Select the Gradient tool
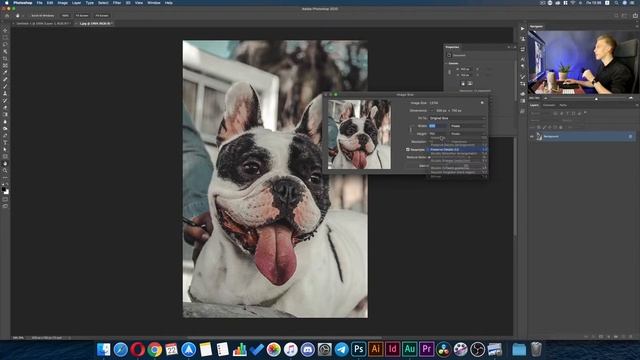Viewport: 640px width, 360px height. (5, 114)
